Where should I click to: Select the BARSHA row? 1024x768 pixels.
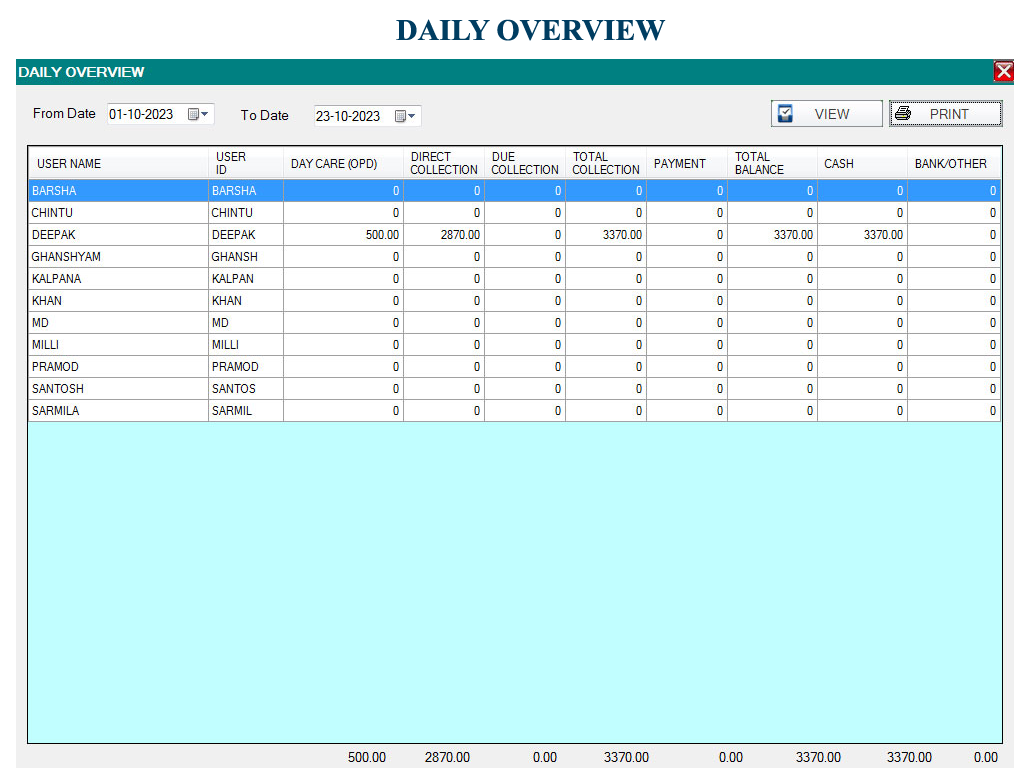pyautogui.click(x=118, y=191)
